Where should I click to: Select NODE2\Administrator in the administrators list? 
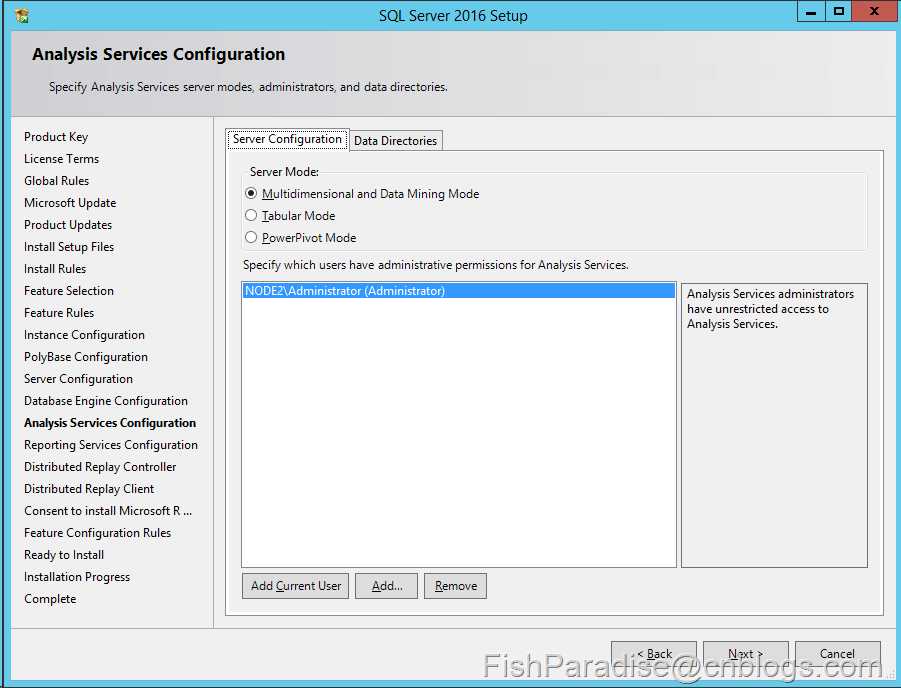tap(459, 291)
